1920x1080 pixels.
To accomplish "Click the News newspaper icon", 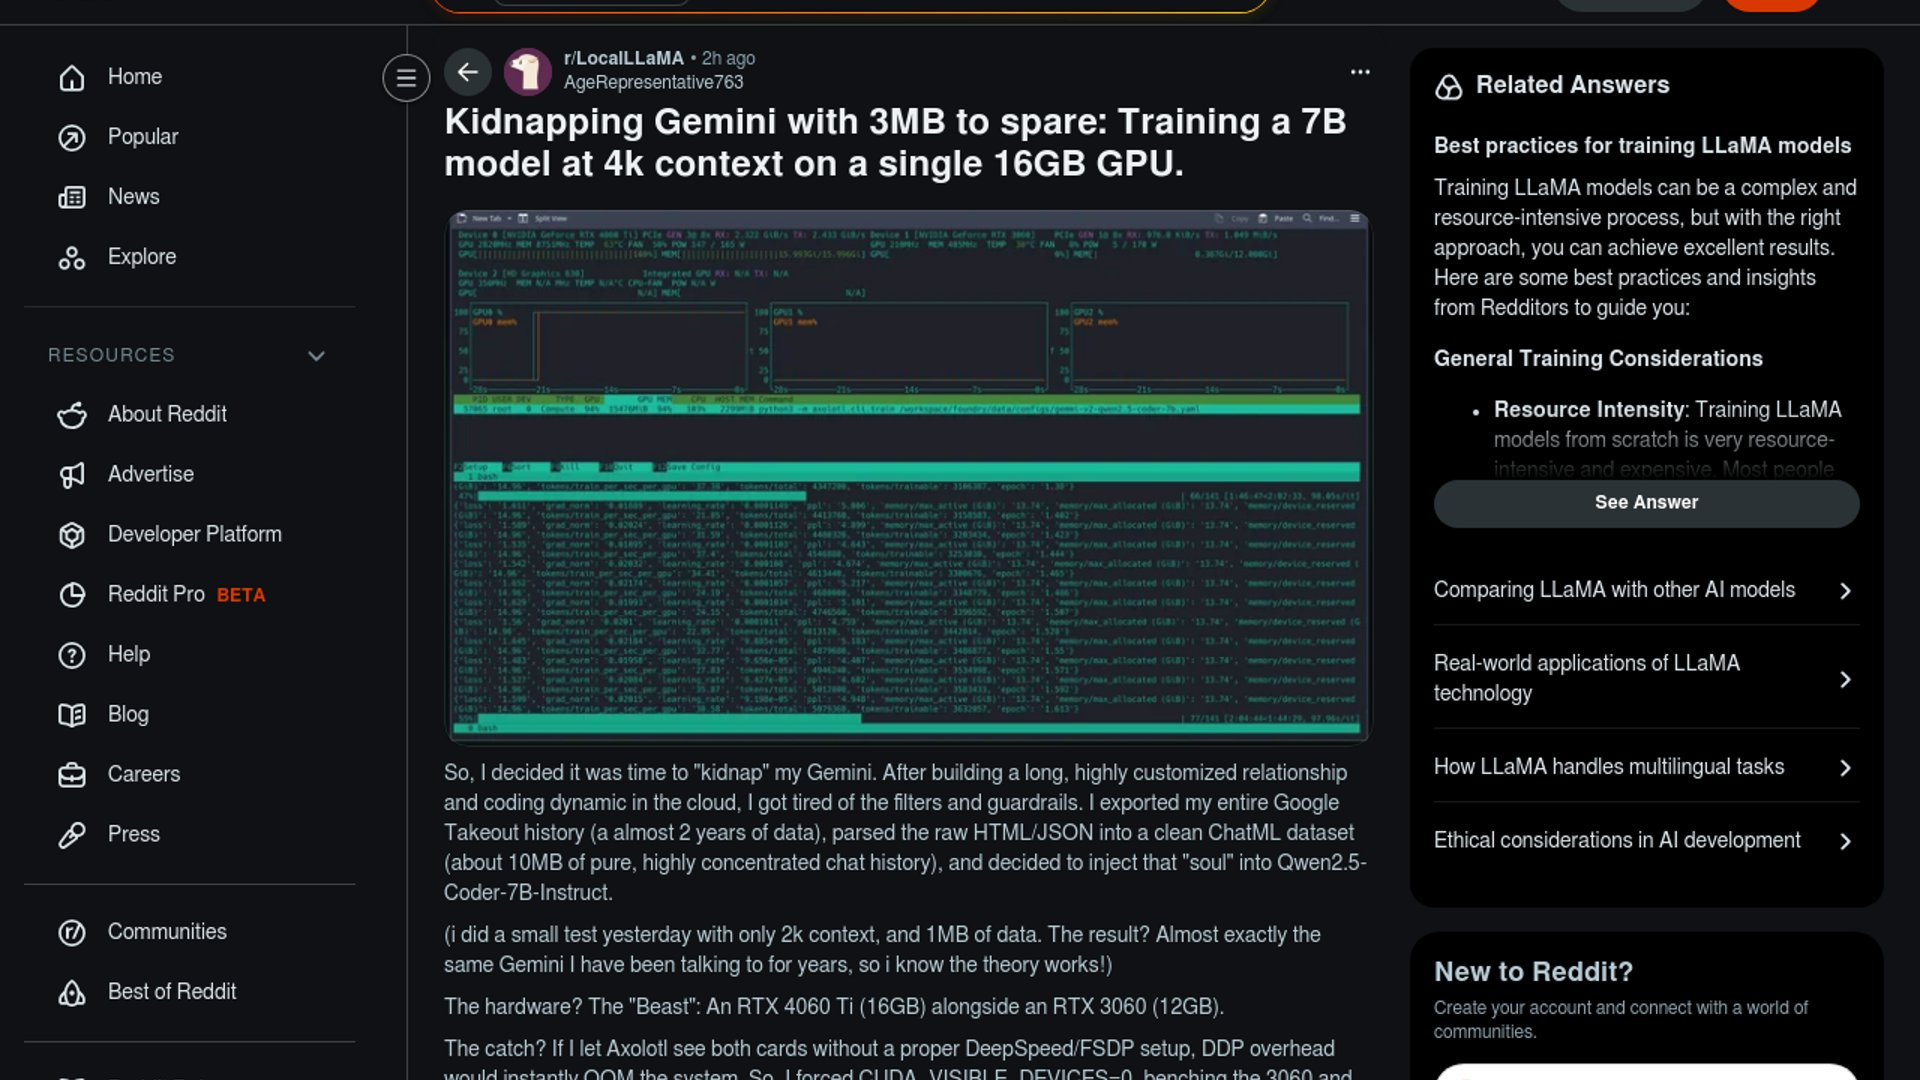I will pos(72,197).
